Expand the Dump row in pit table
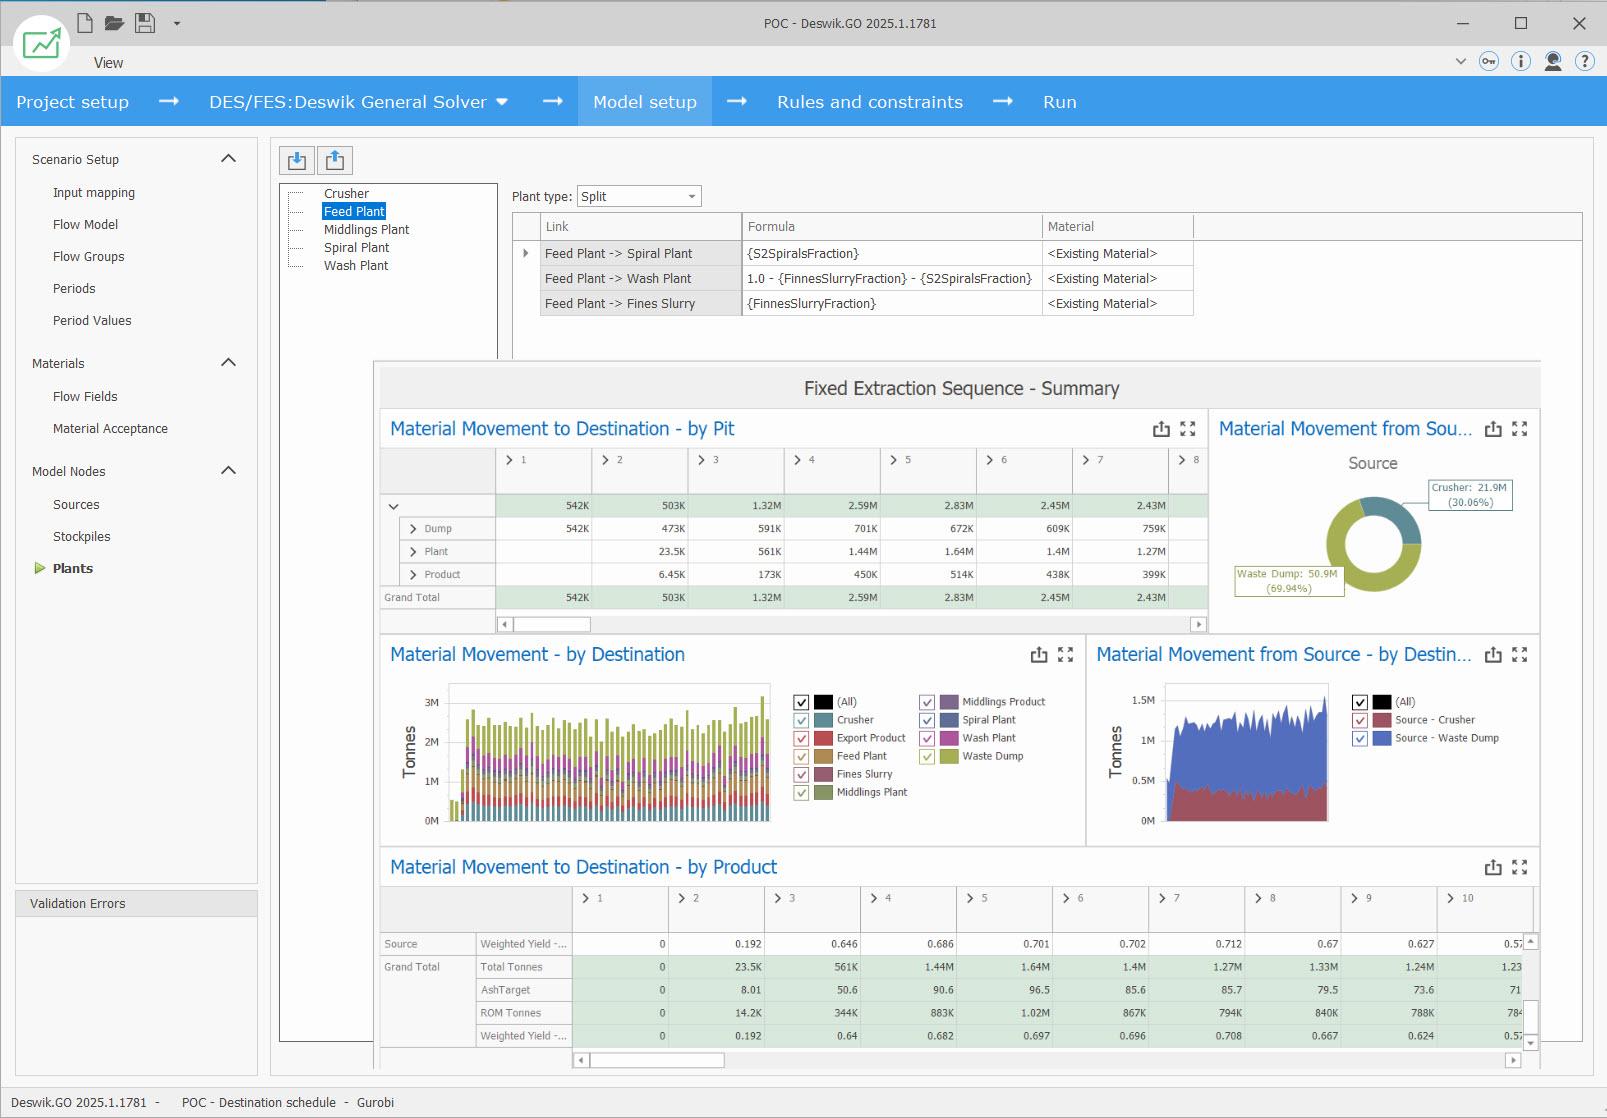Screen dimensions: 1607x1118 pos(413,529)
